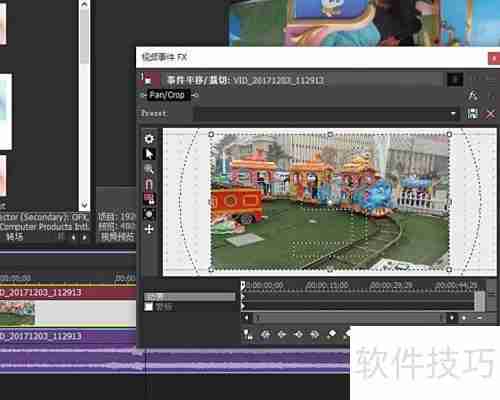Click the media panel vertical scrollbar thumb
The width and height of the screenshot is (500, 400).
click(x=84, y=37)
